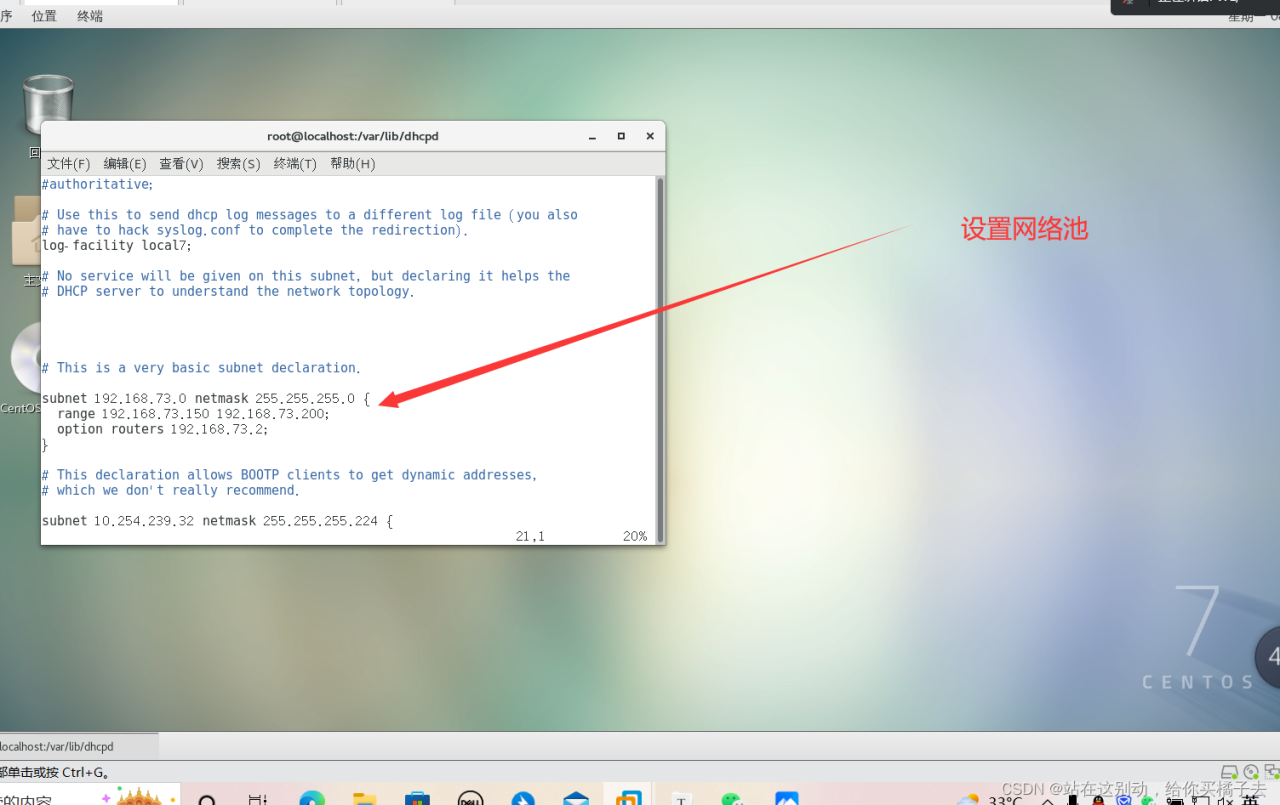This screenshot has height=805, width=1280.
Task: Click the comment '# This is a very basic subnet declaration.'
Action: pyautogui.click(x=202, y=368)
